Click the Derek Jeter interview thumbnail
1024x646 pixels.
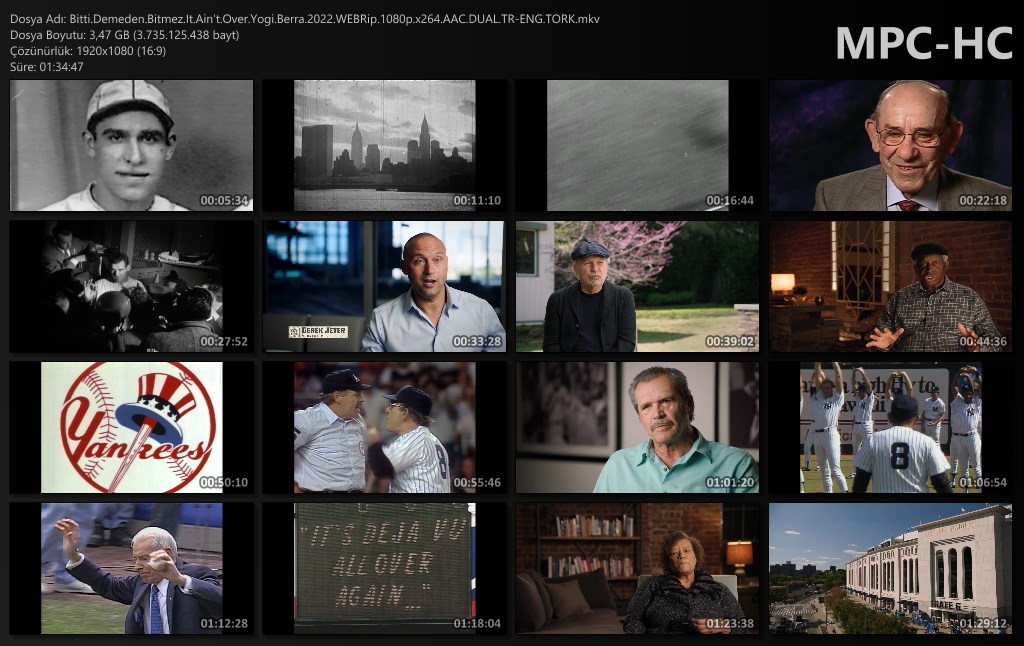[384, 287]
